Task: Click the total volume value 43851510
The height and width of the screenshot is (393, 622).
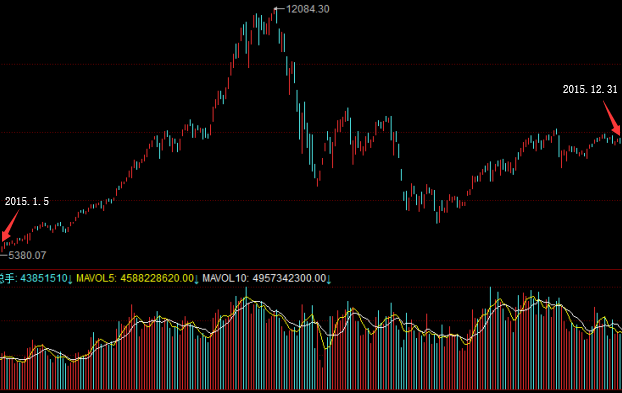Action: 44,278
